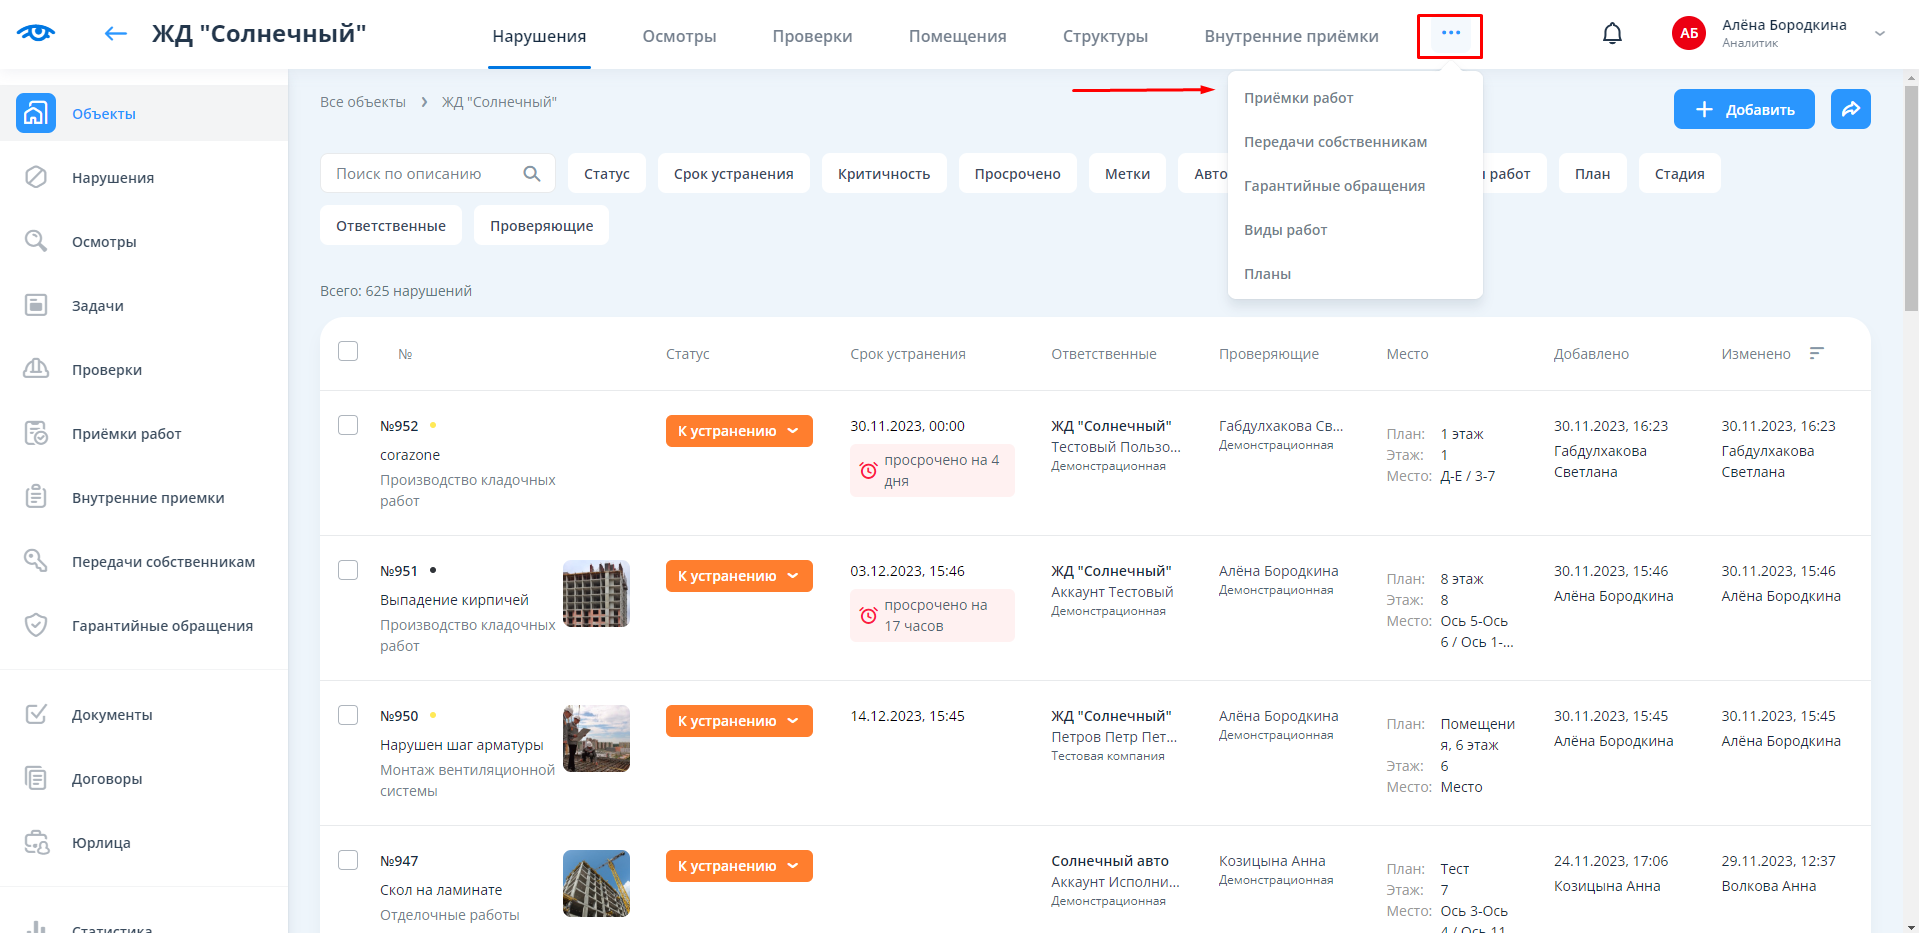
Task: Click the back arrow next to ЖД Солнечный
Action: pos(116,34)
